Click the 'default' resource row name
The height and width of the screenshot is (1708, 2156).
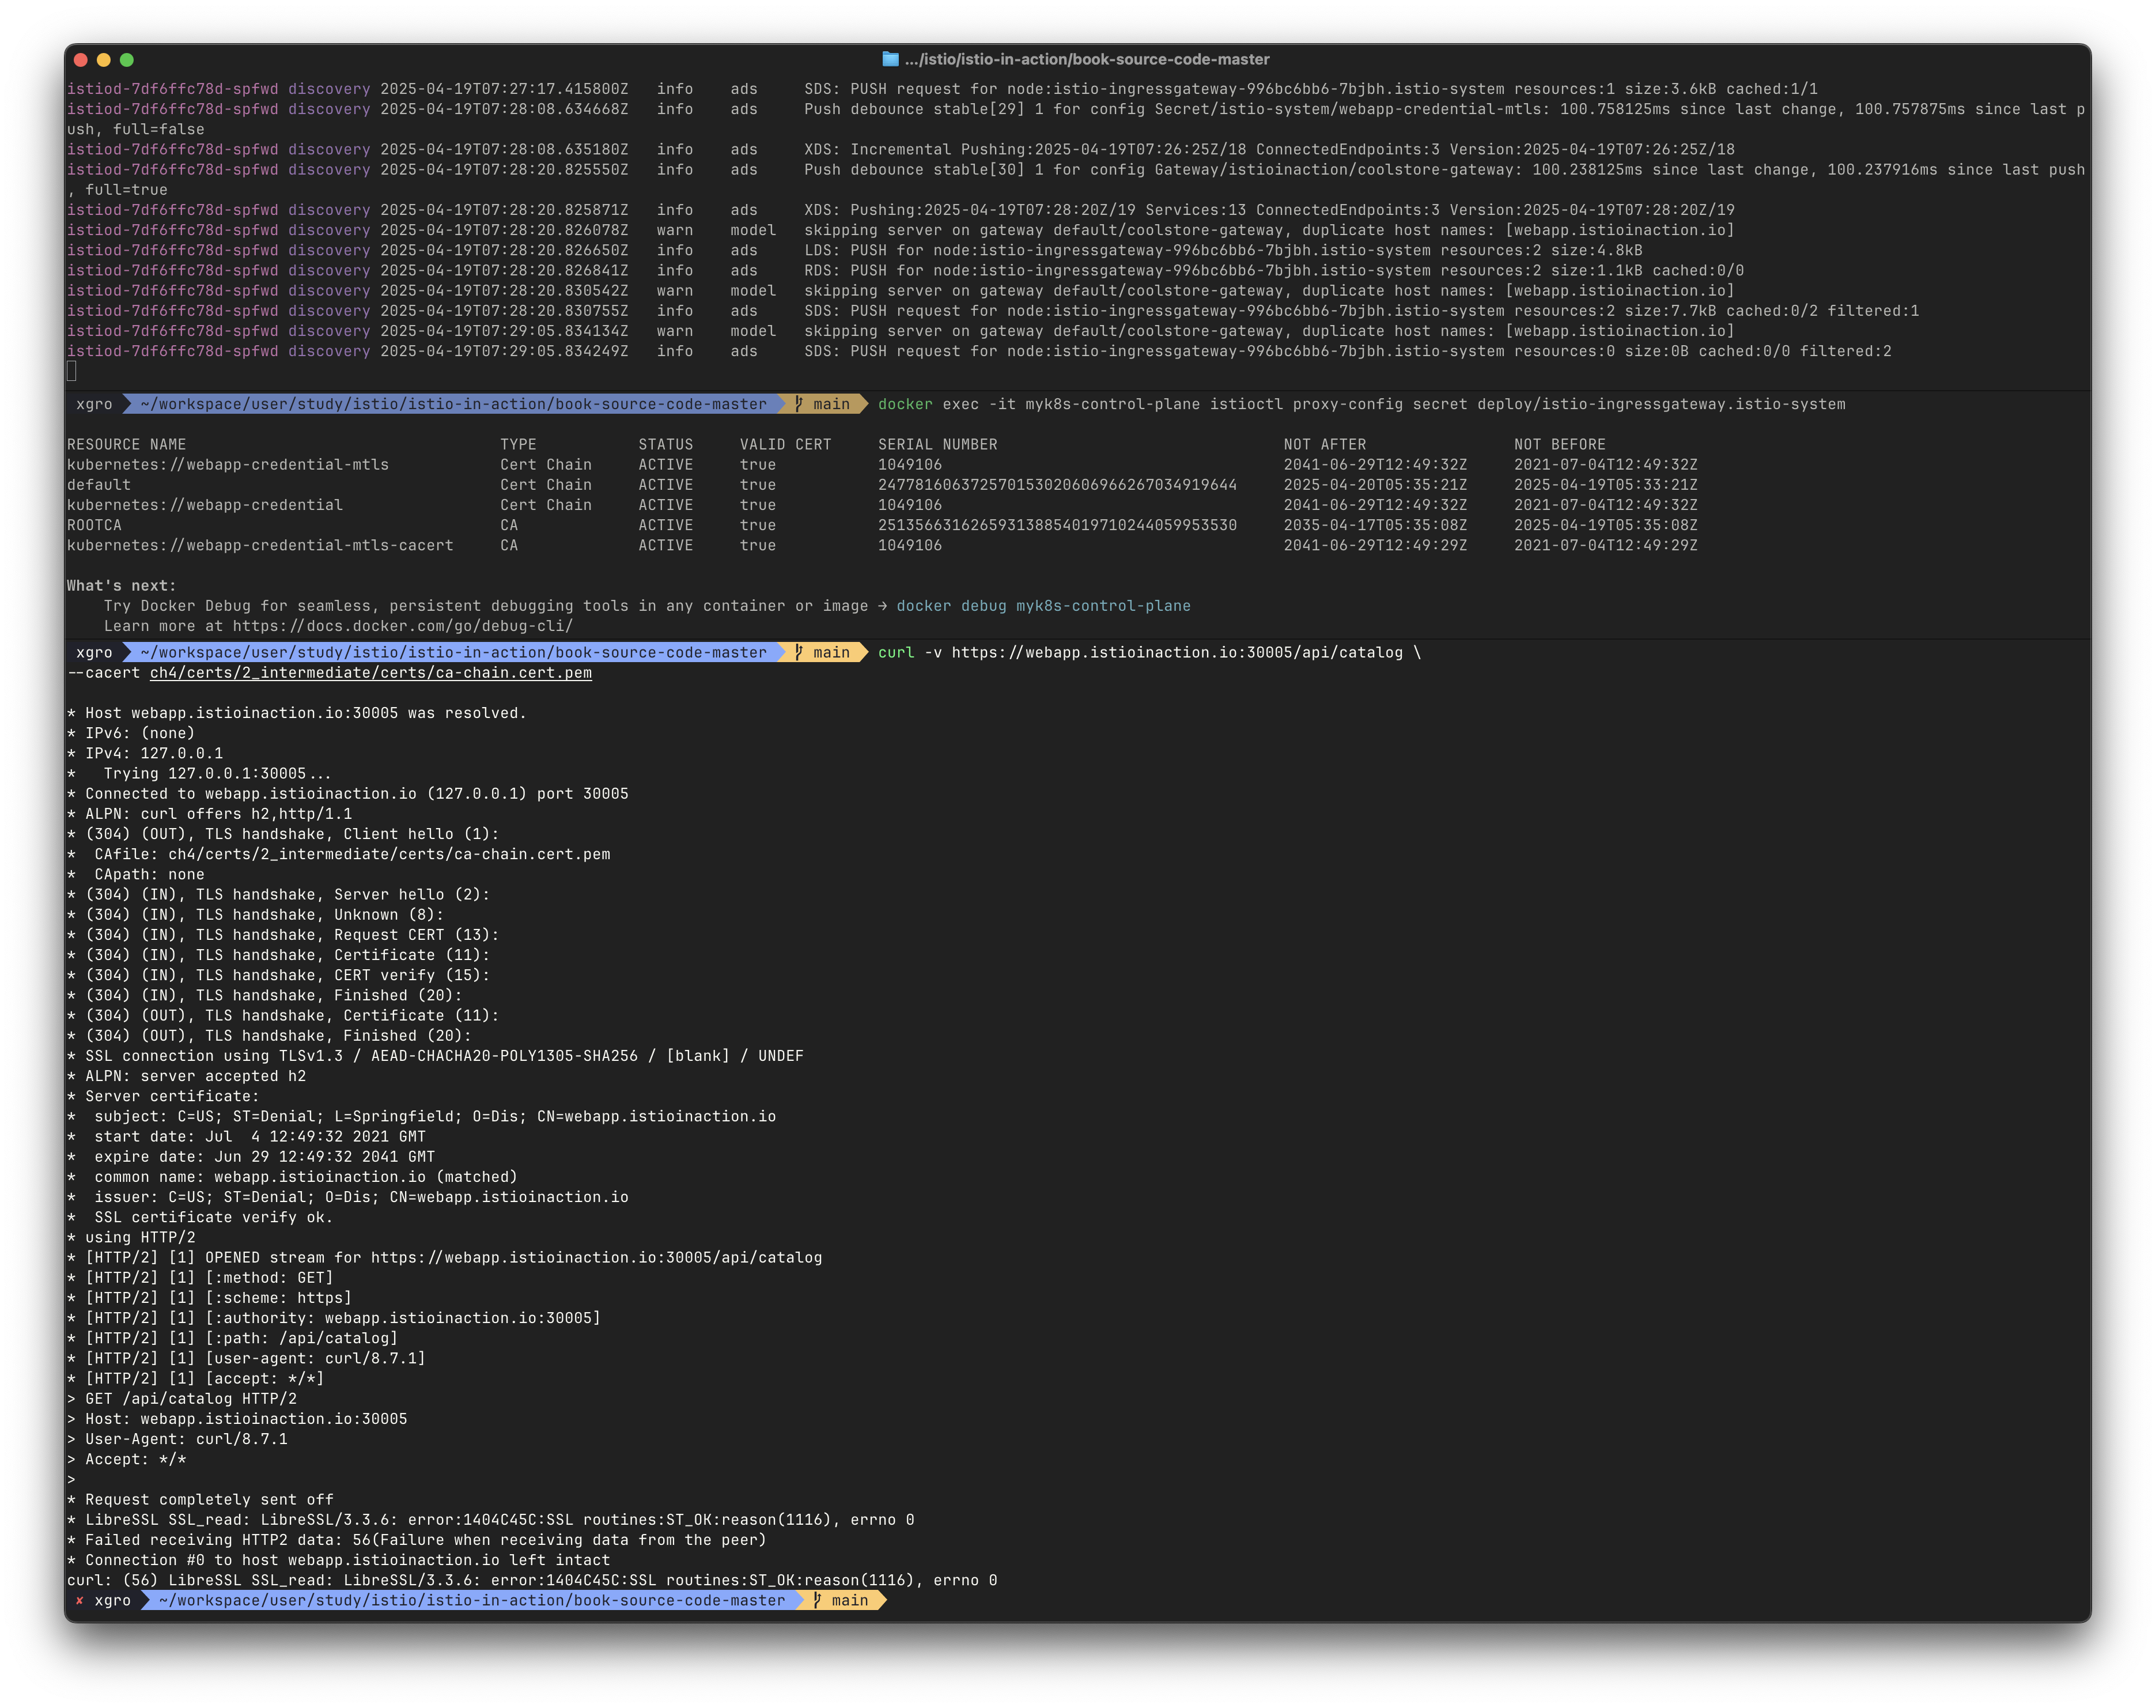(x=99, y=485)
